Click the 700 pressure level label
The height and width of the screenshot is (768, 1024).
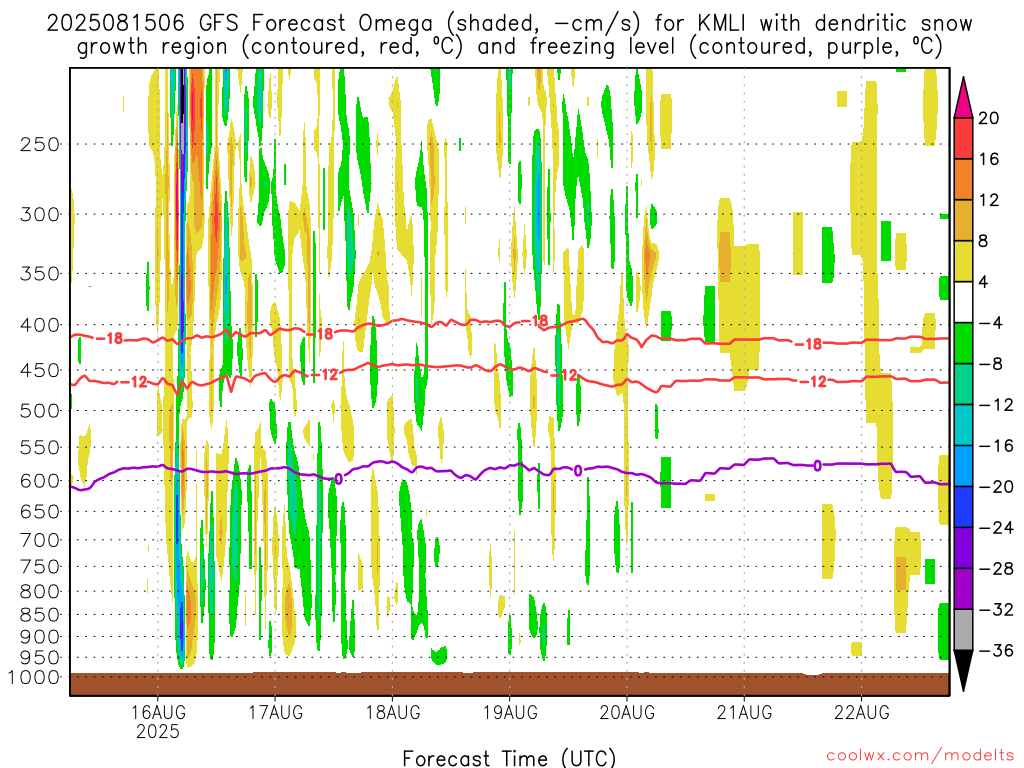click(40, 540)
